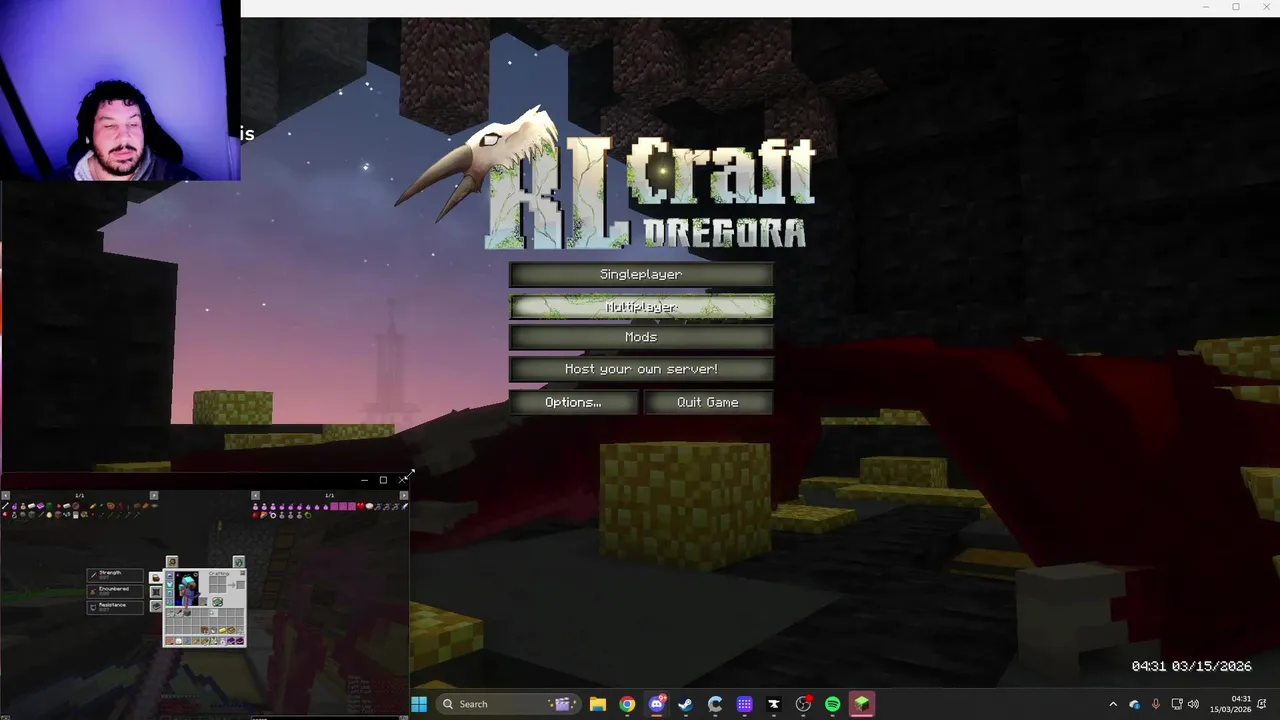Open the left tab above the inventory

pyautogui.click(x=172, y=563)
